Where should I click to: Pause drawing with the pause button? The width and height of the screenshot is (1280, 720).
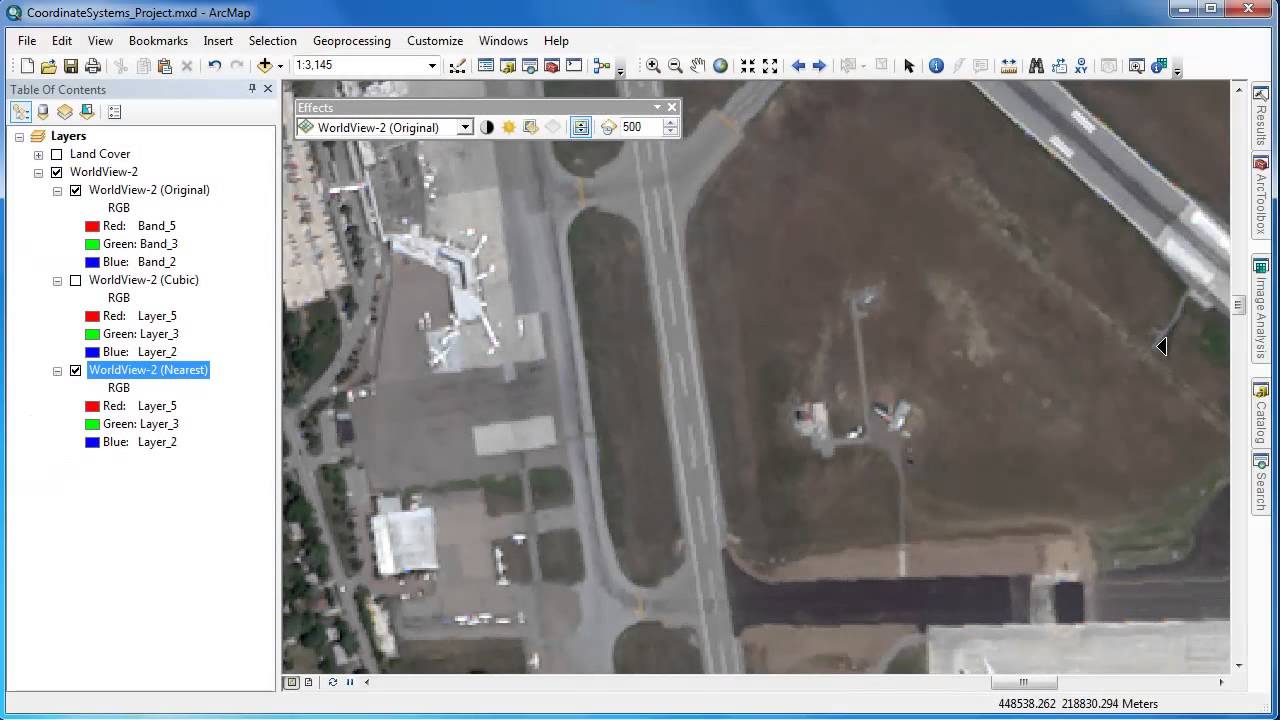[x=349, y=682]
